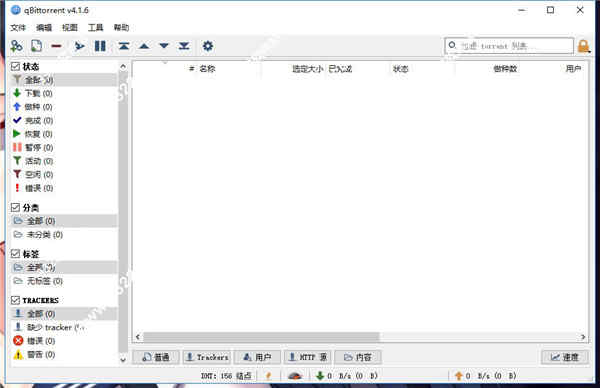
Task: Click the sidebar scroll up arrow
Action: [x=123, y=67]
